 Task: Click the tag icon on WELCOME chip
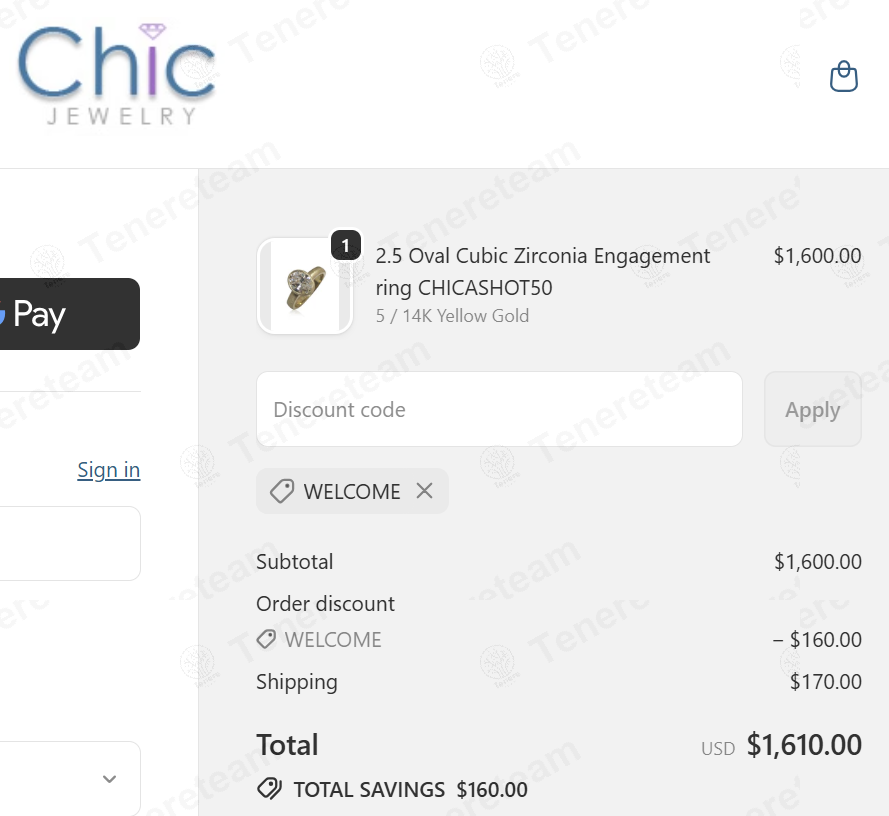pos(282,491)
